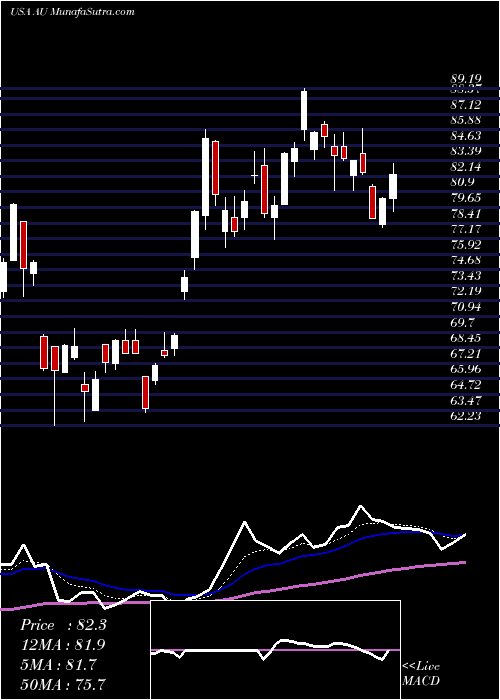Click the 75.92 price axis label
Screen dimensions: 500x700
pos(465,245)
